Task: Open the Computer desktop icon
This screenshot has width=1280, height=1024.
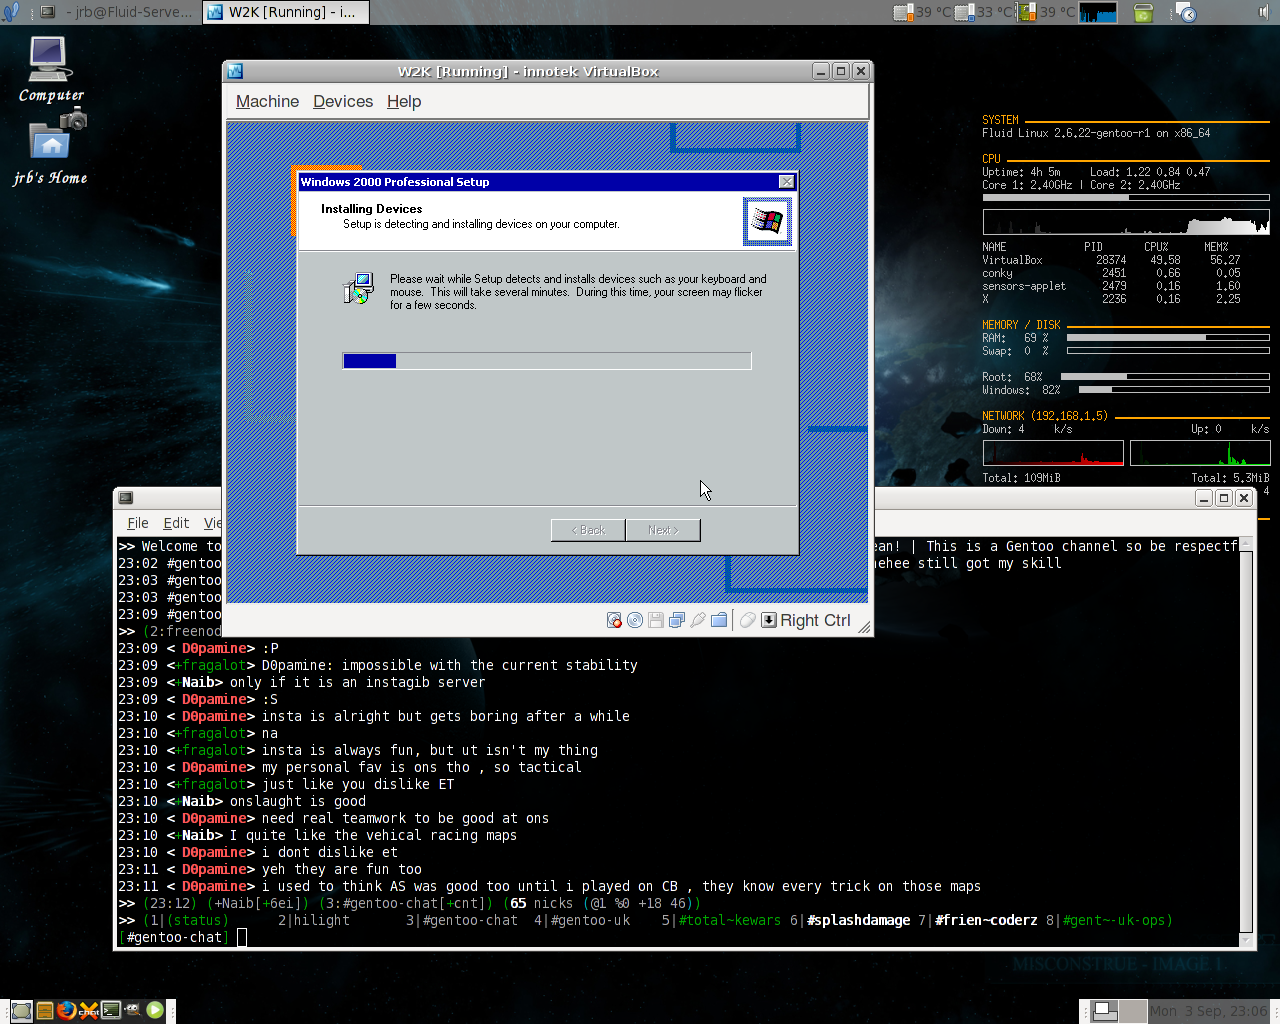Action: pyautogui.click(x=50, y=69)
